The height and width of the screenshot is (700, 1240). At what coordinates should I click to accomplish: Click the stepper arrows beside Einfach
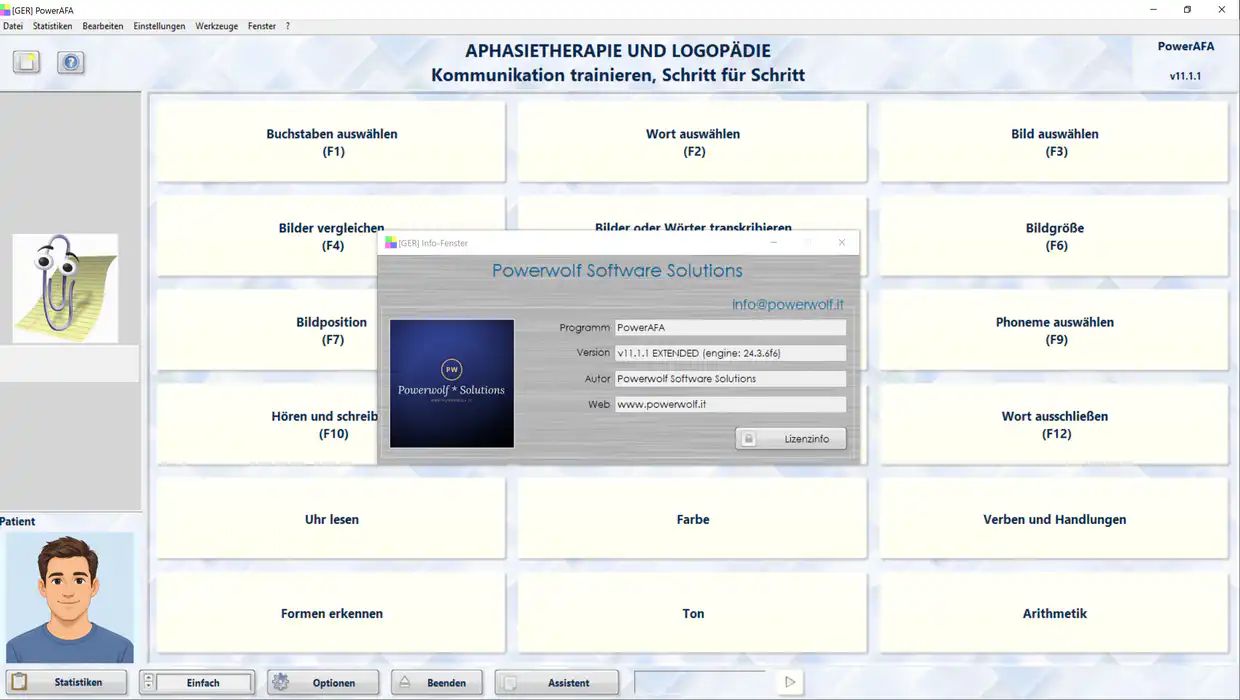pyautogui.click(x=149, y=682)
